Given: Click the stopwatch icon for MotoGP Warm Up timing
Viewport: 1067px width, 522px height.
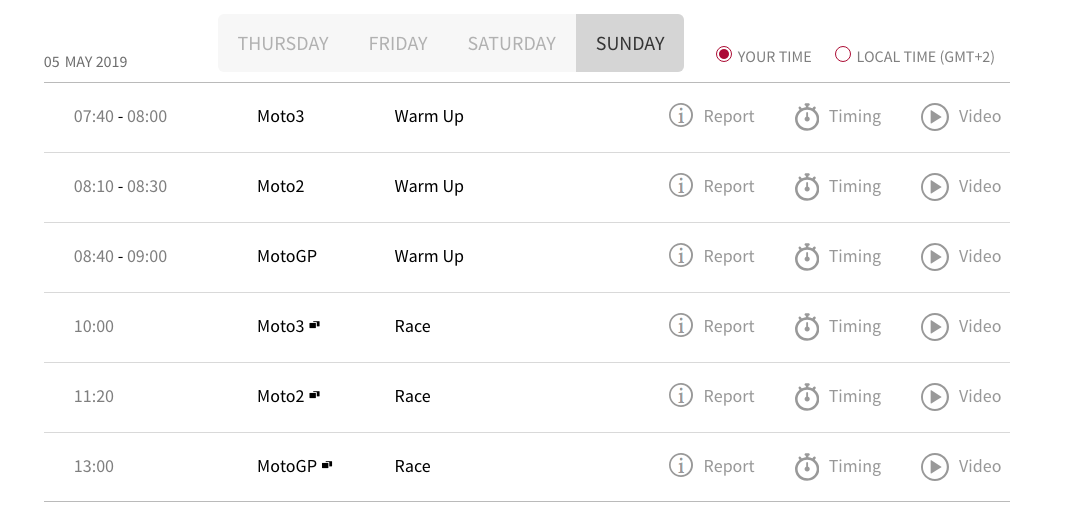Looking at the screenshot, I should (x=807, y=257).
